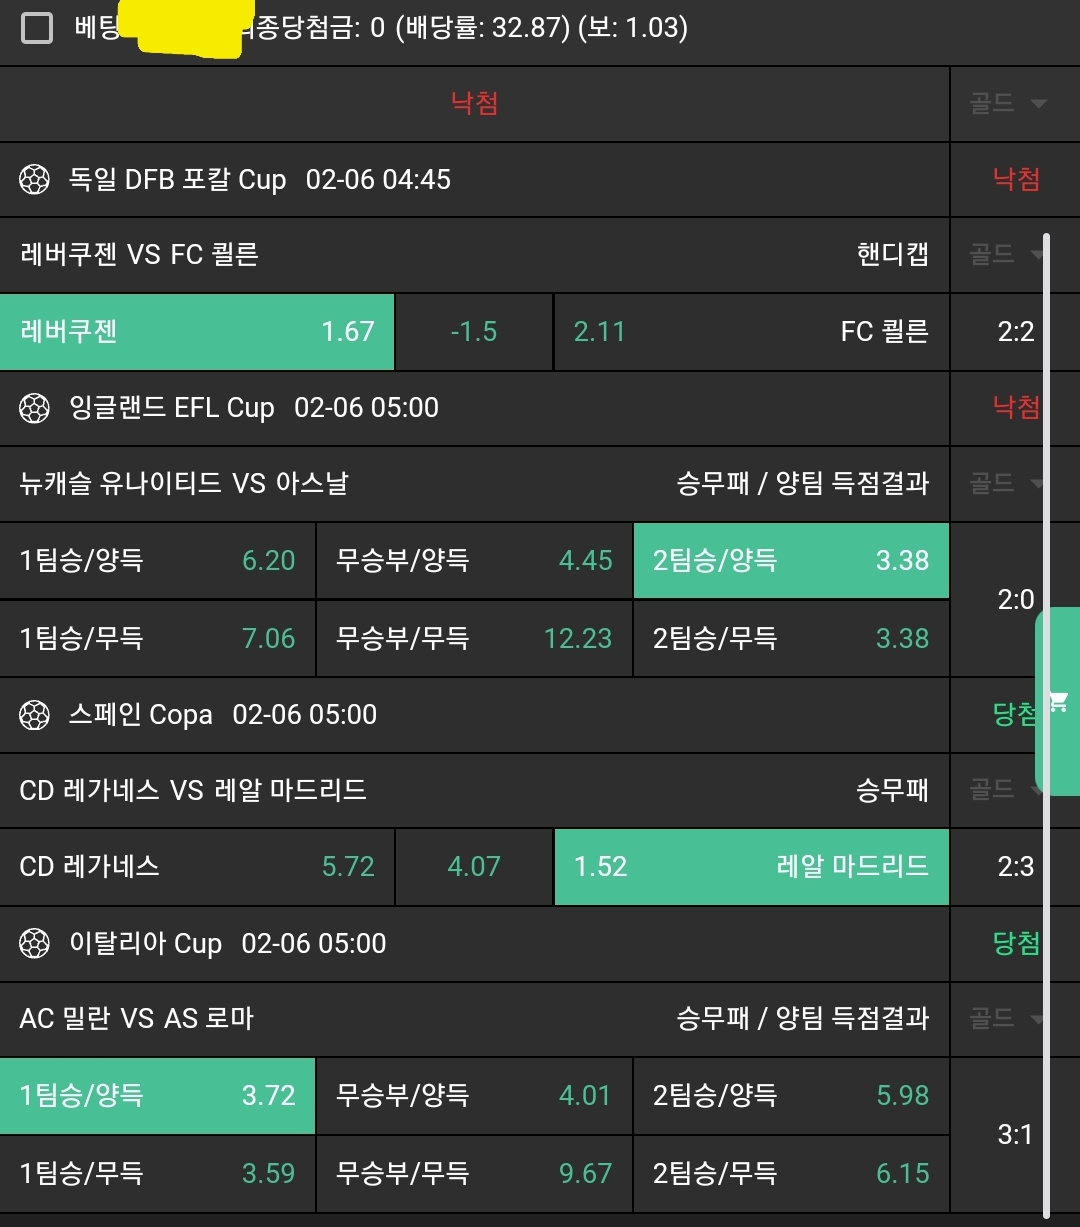Expand the top 골드 dropdown next to 낙첨
This screenshot has height=1227, width=1080.
1007,103
